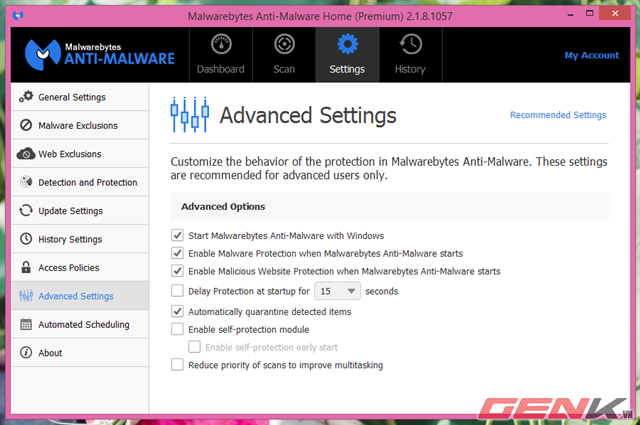The image size is (640, 425).
Task: Click the Malware Exclusions prohibited icon
Action: [x=26, y=125]
